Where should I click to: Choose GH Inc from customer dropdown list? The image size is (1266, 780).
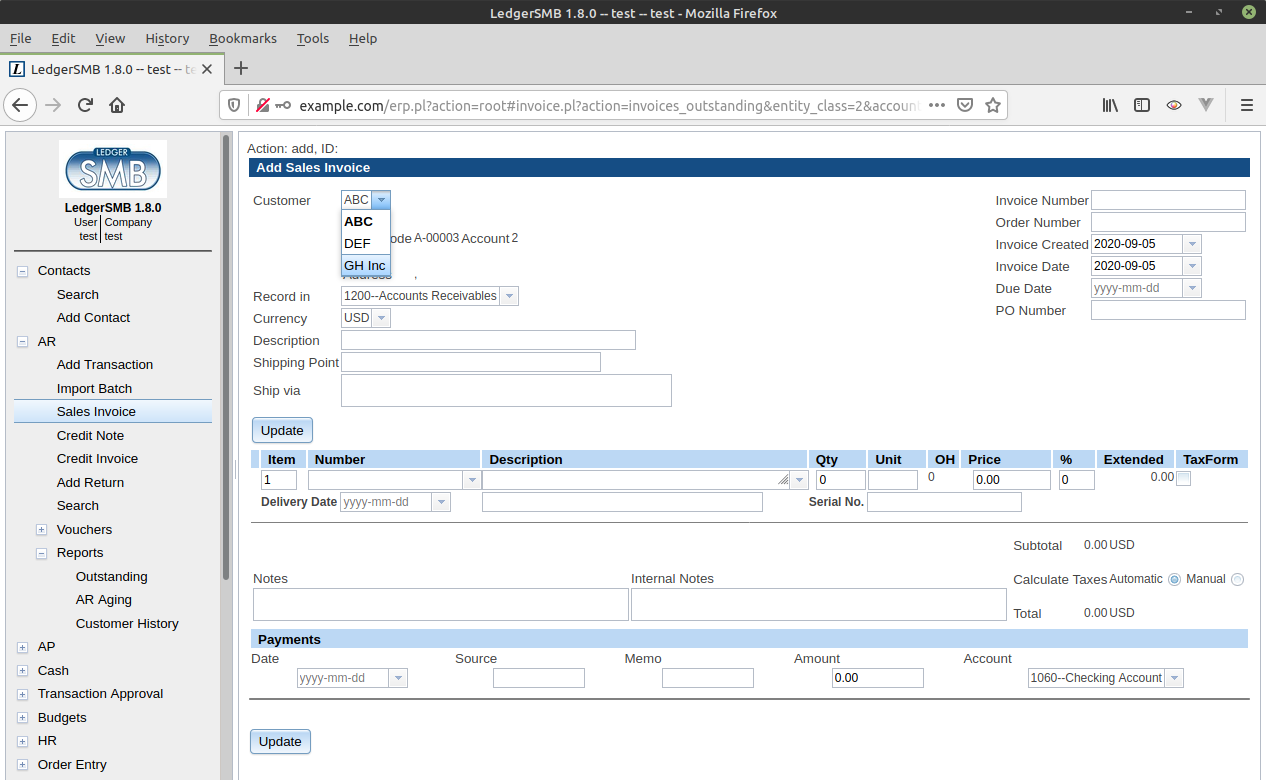[365, 265]
